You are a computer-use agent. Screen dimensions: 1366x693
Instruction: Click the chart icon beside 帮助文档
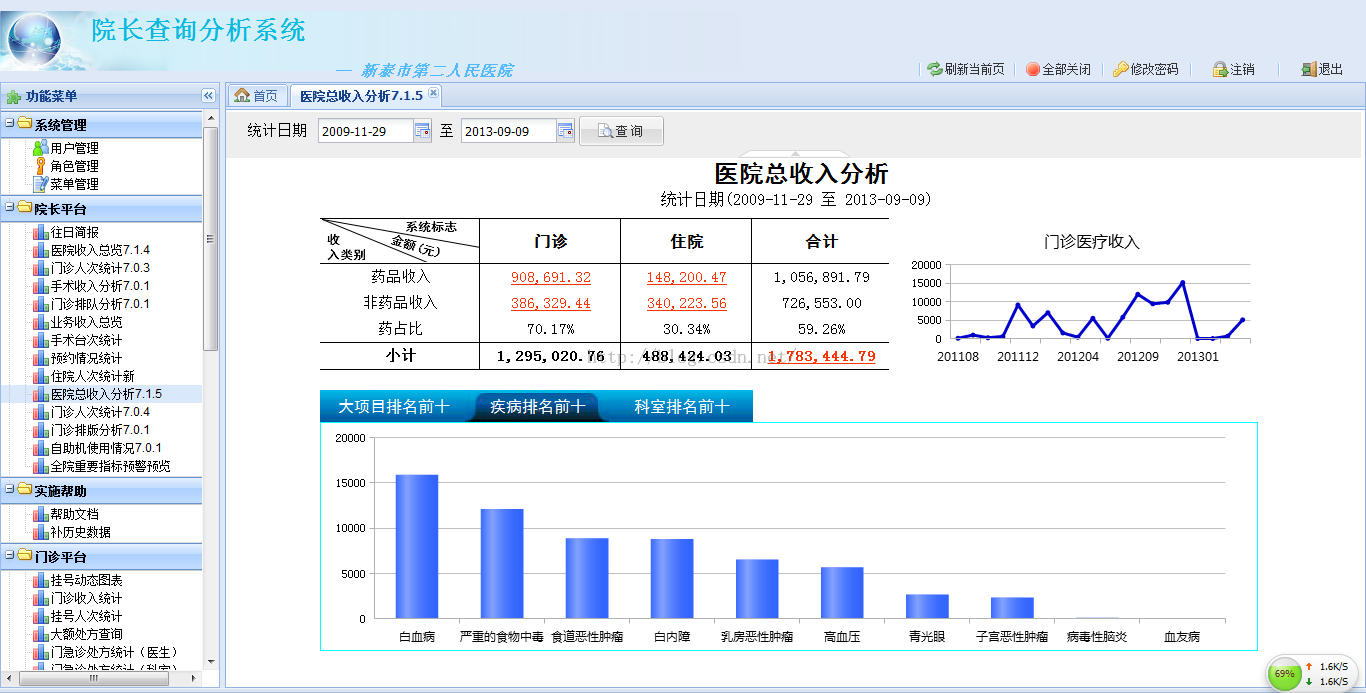click(40, 514)
